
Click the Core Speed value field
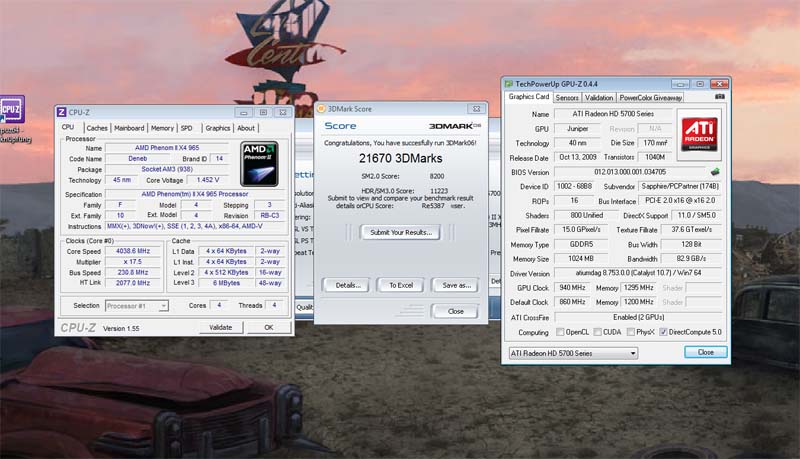click(133, 251)
